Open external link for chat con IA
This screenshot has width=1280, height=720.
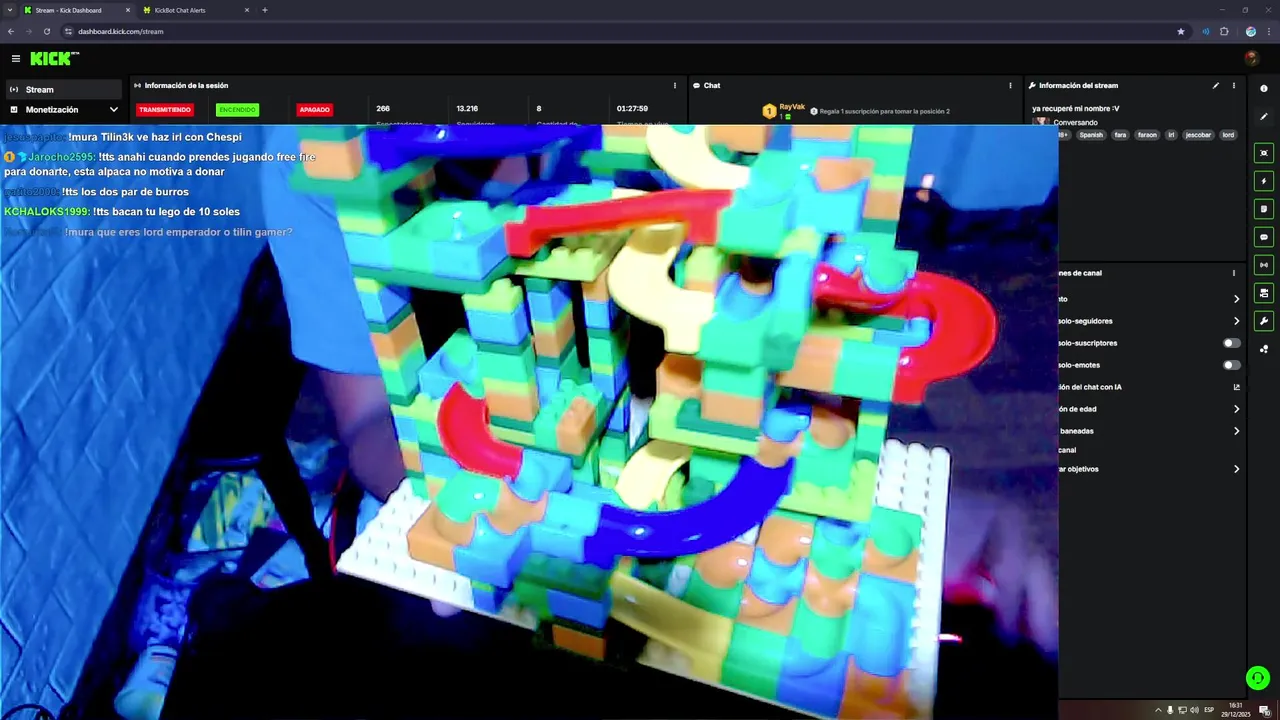[1236, 387]
